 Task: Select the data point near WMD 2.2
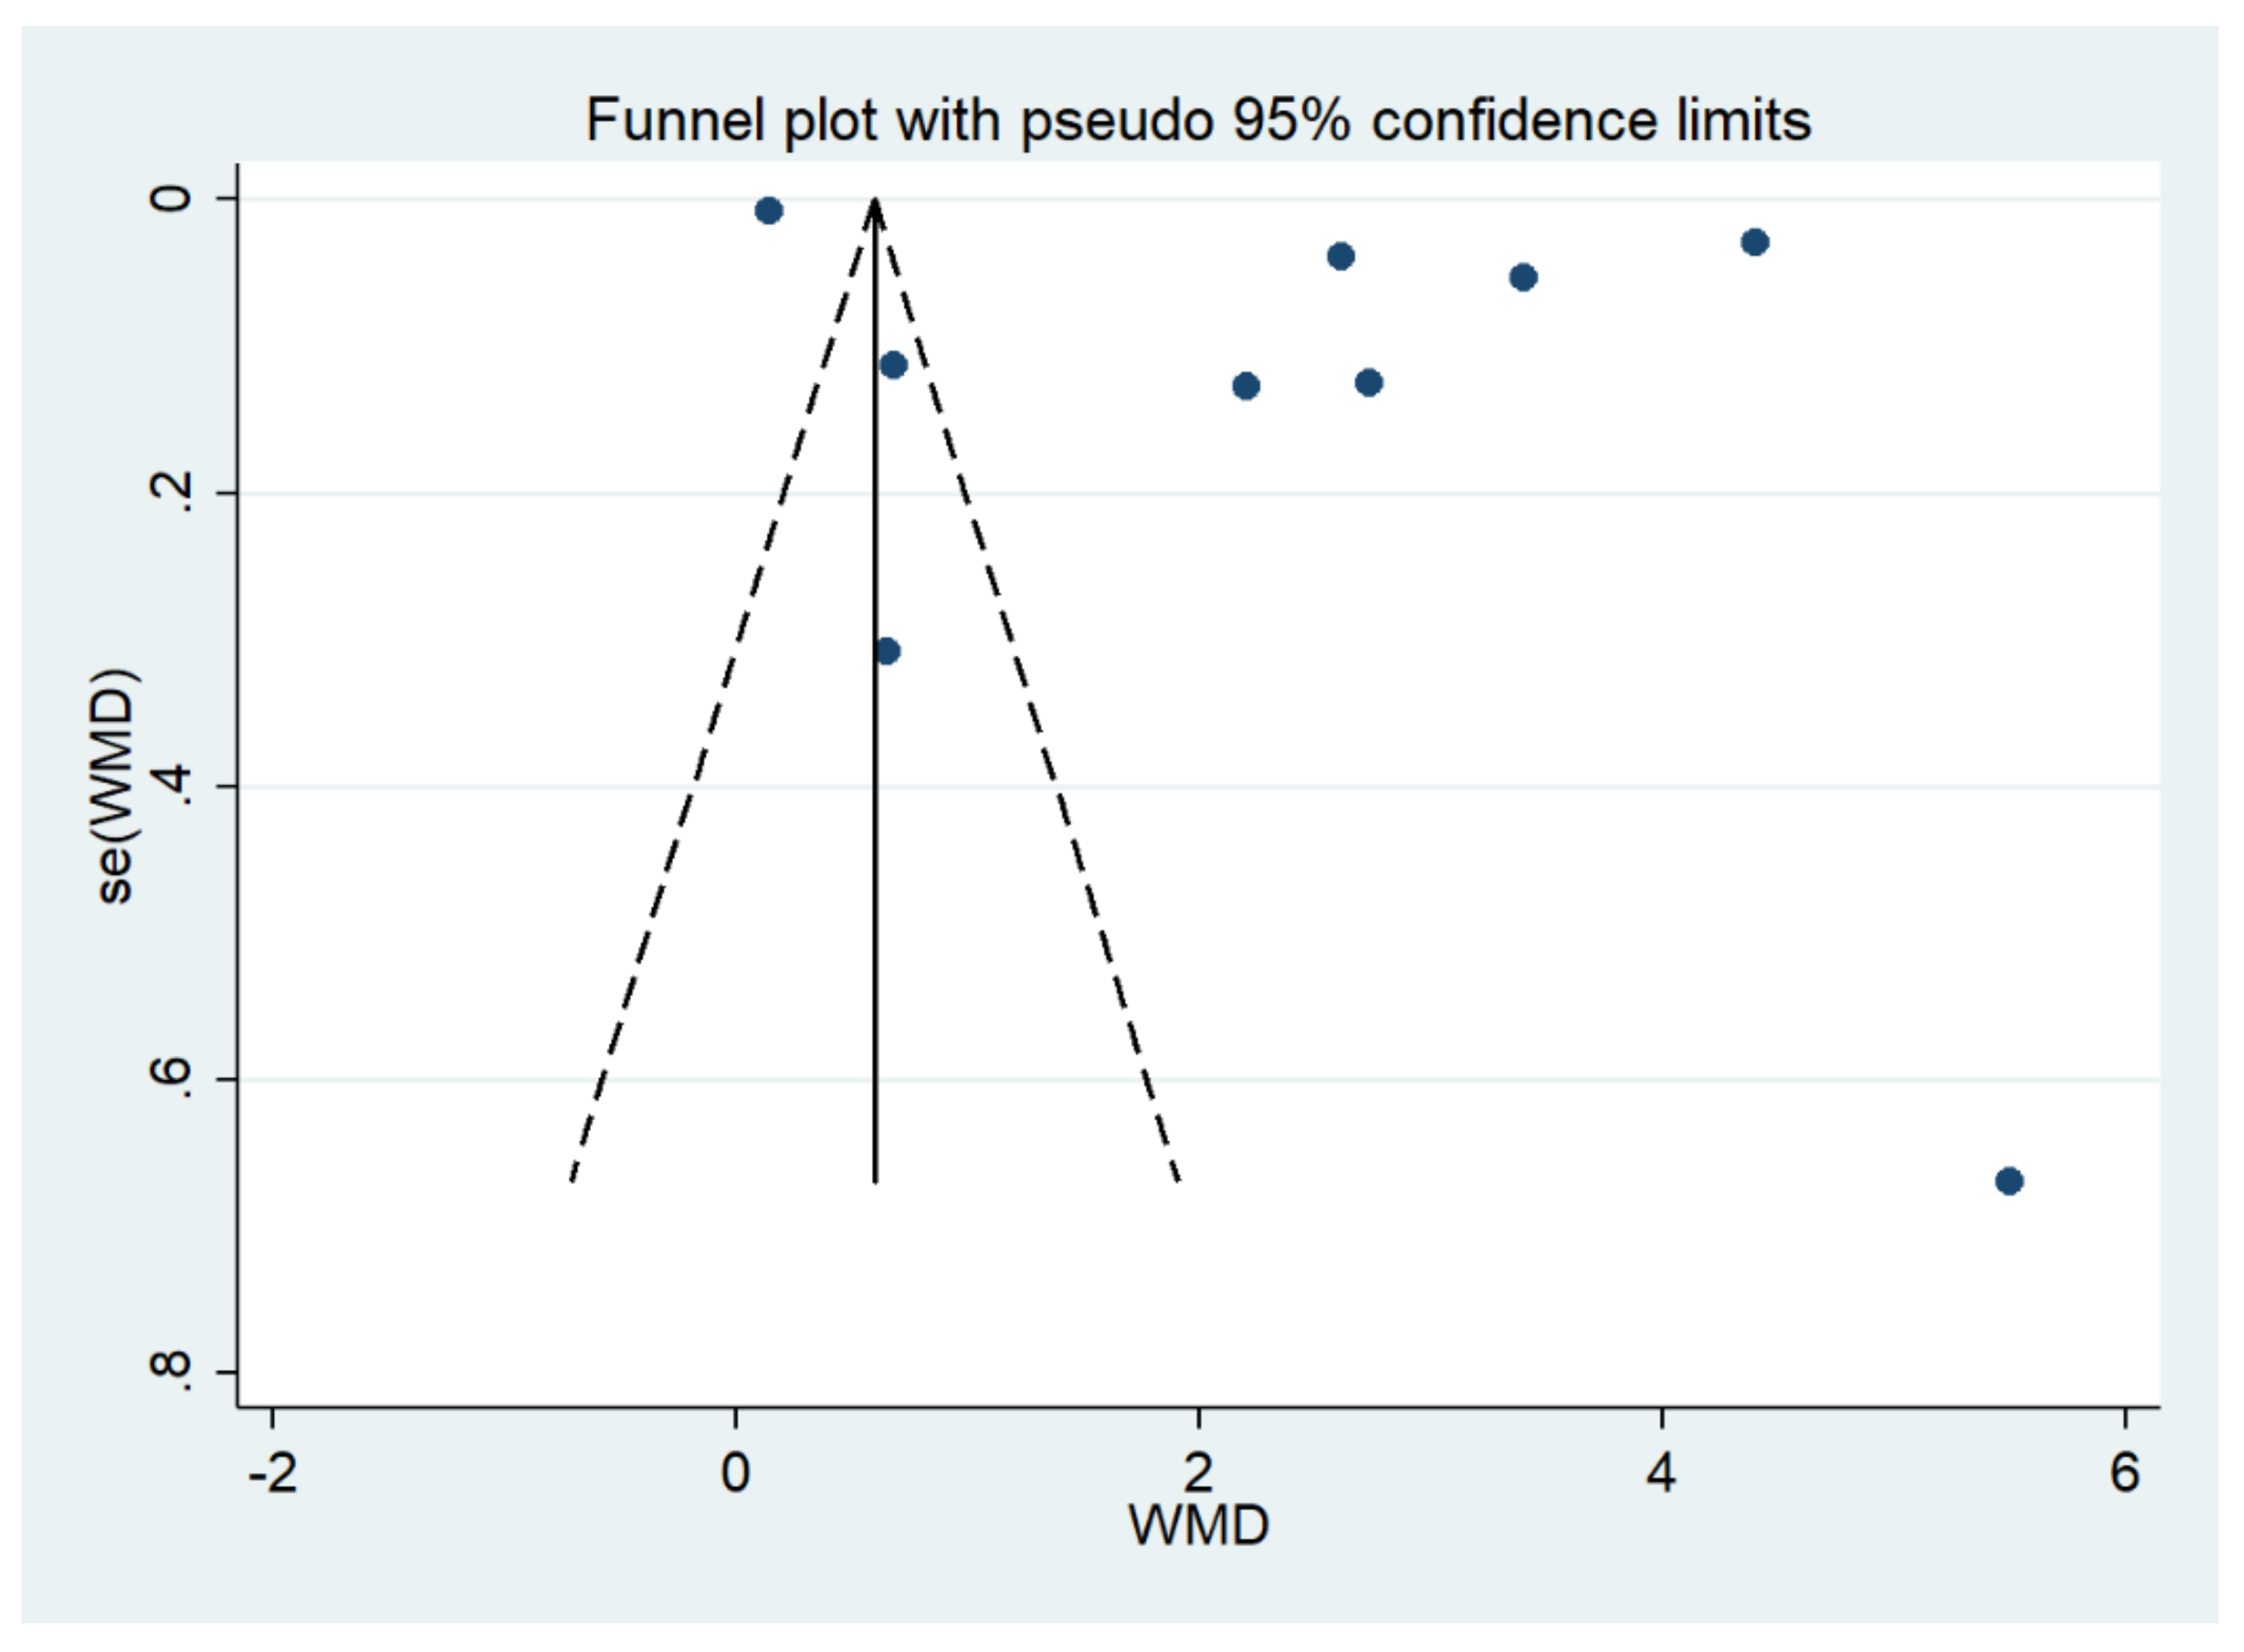(1245, 386)
